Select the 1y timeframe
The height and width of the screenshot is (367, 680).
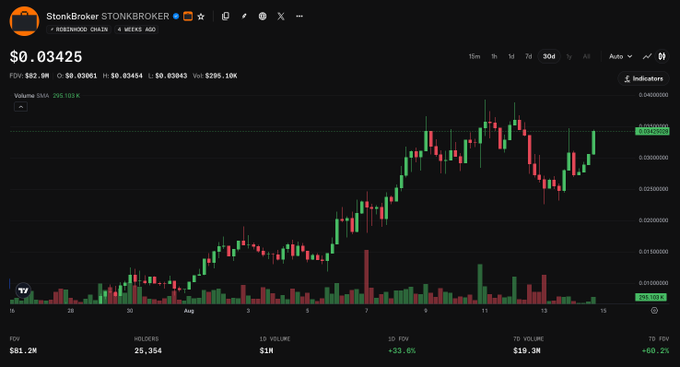tap(569, 56)
